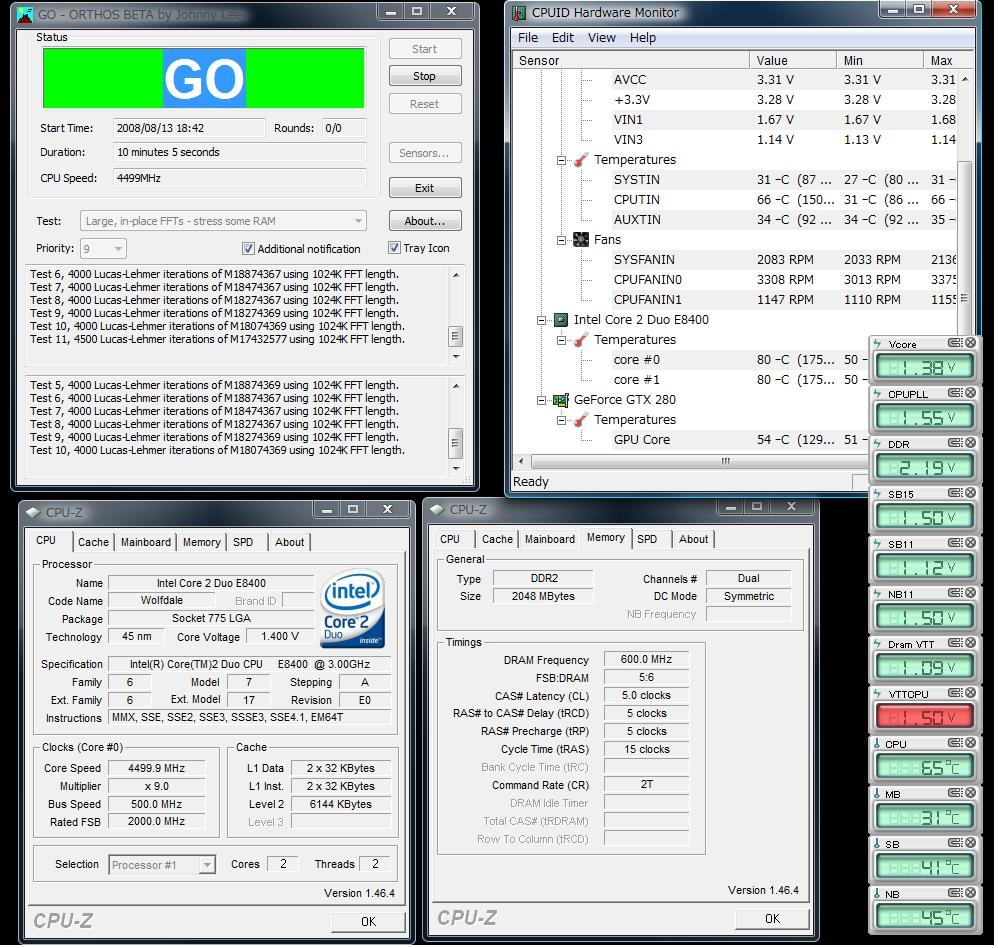Screen dimensions: 998x948
Task: Click Hardware Monitor horizontal scrollbar thumb
Action: pos(725,462)
